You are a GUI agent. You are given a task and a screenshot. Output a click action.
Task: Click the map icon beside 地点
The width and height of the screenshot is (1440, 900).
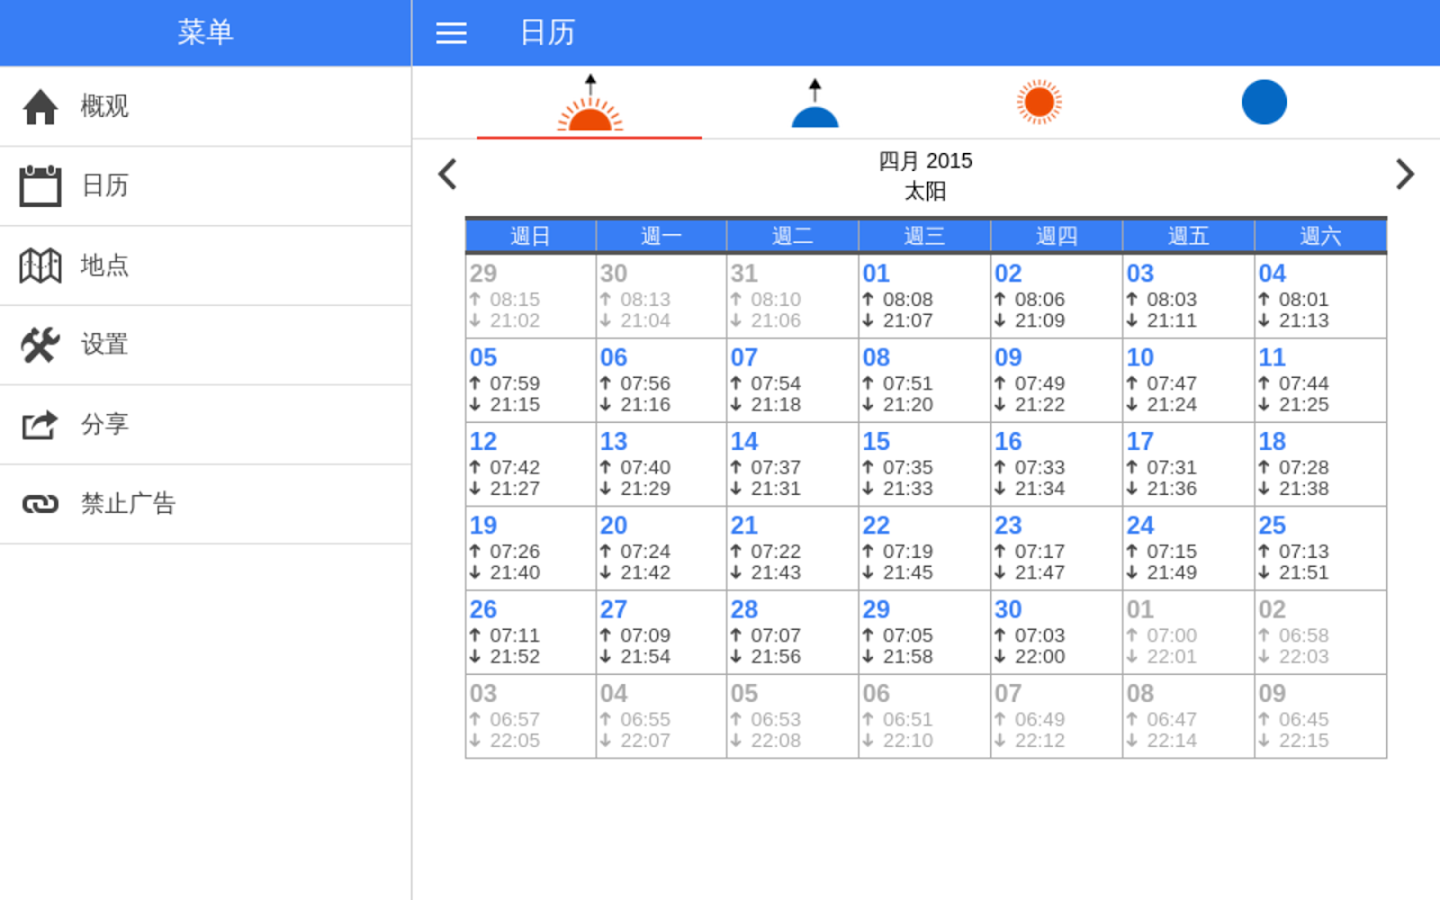coord(40,265)
